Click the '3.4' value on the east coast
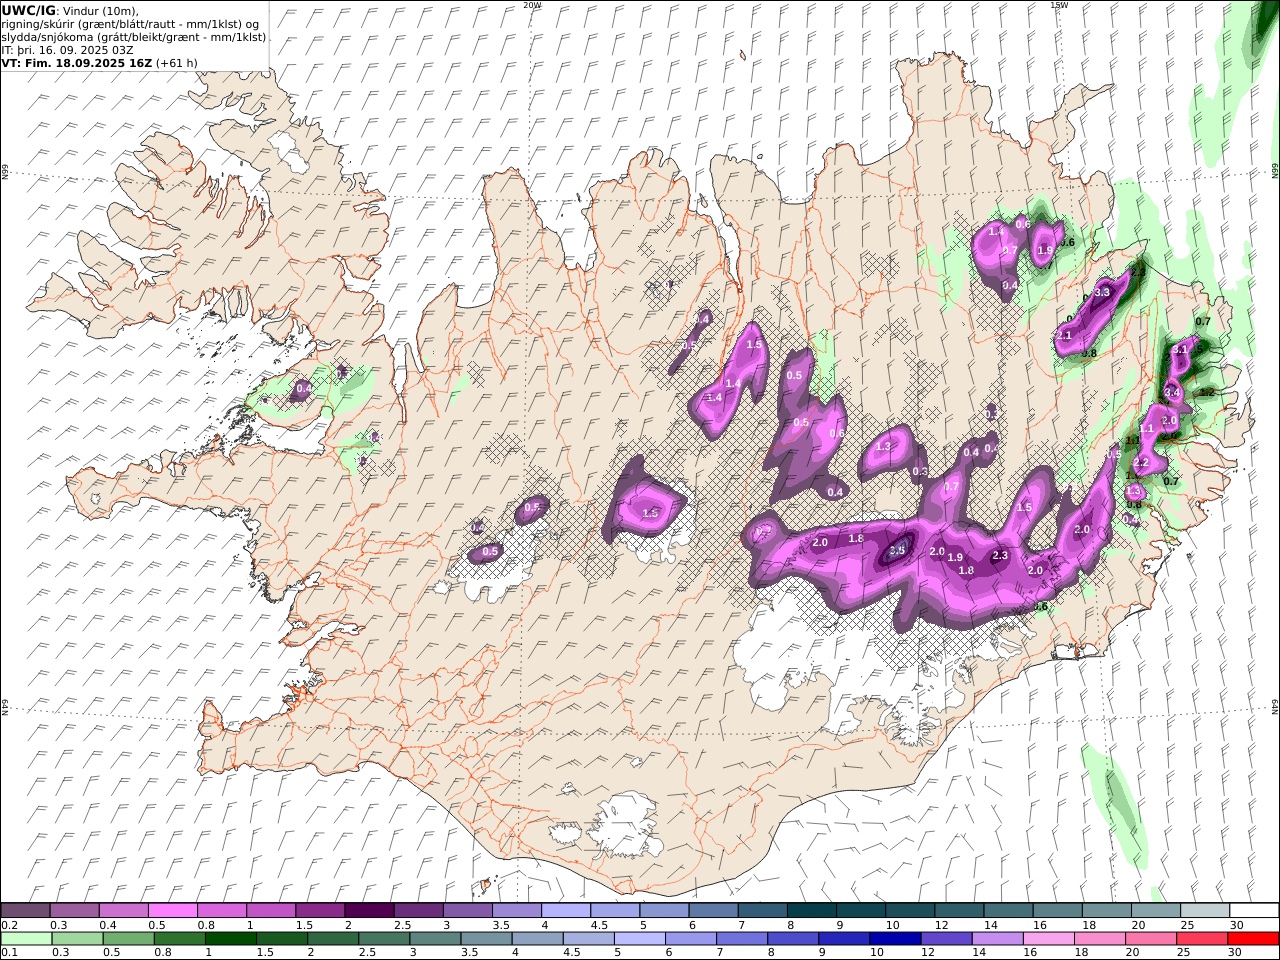This screenshot has width=1280, height=960. pyautogui.click(x=1173, y=393)
